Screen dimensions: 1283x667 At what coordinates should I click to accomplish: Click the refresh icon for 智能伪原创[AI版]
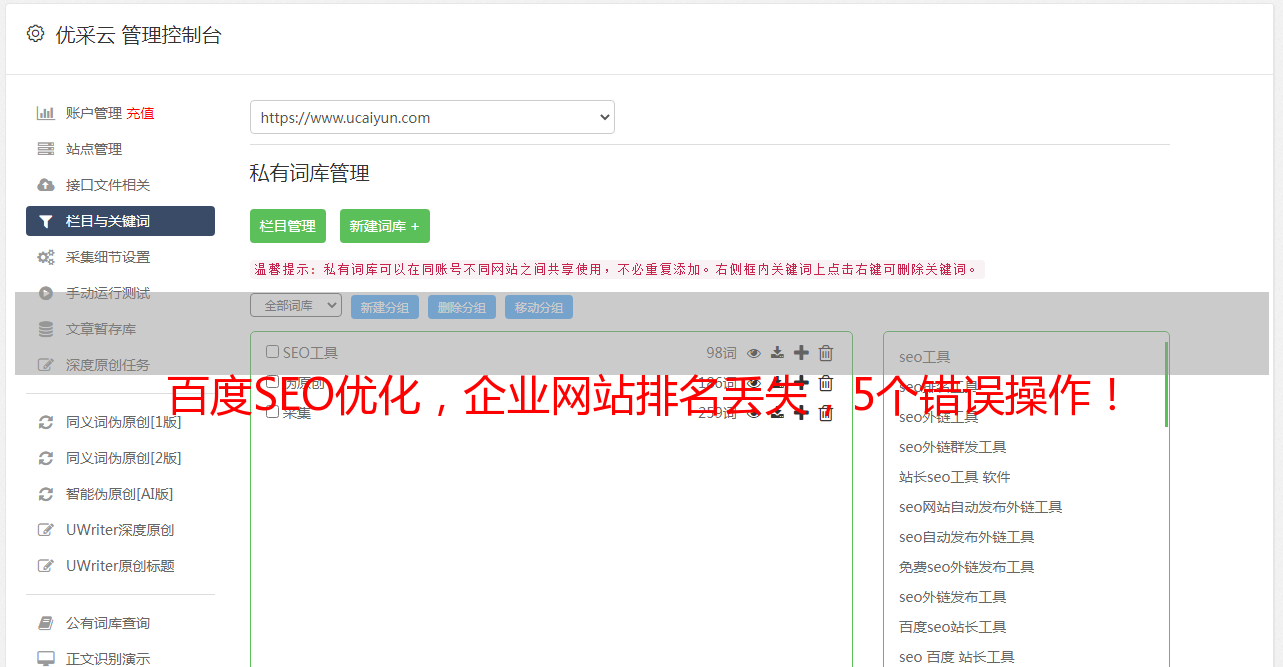45,494
